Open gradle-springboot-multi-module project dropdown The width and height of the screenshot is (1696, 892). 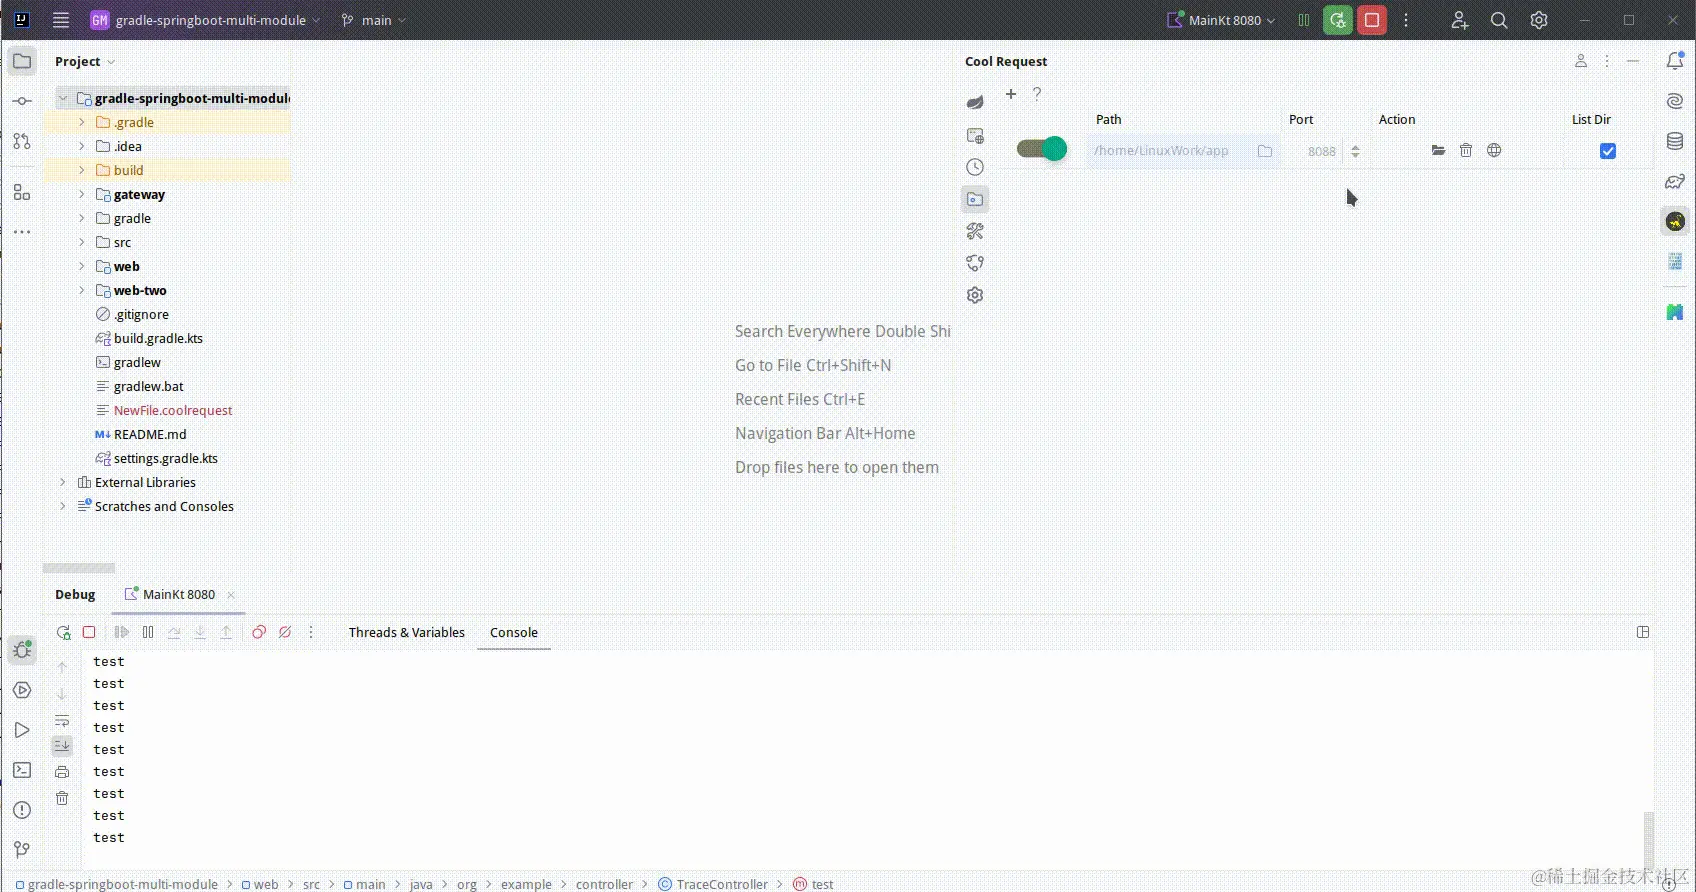(x=206, y=20)
